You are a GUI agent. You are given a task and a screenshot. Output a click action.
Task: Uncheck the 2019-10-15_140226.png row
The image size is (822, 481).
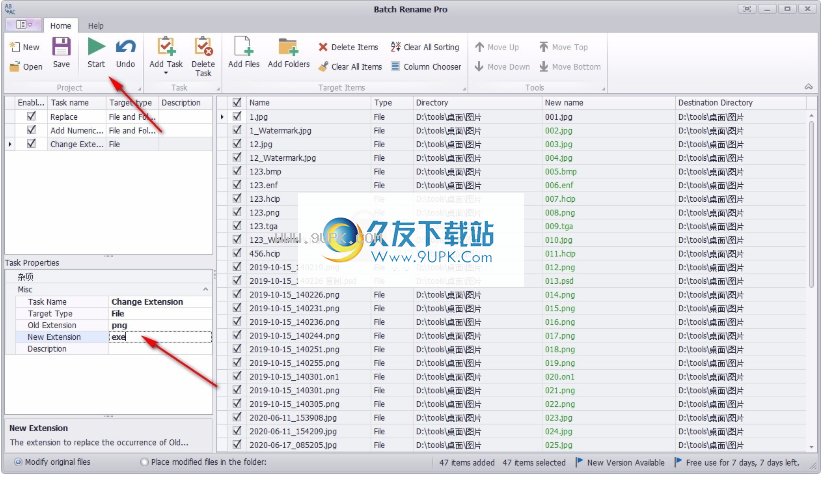[x=237, y=294]
